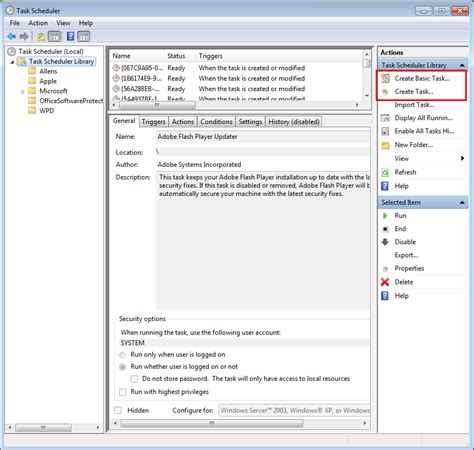Switch to the Settings tab
This screenshot has height=450, width=474.
coord(250,122)
